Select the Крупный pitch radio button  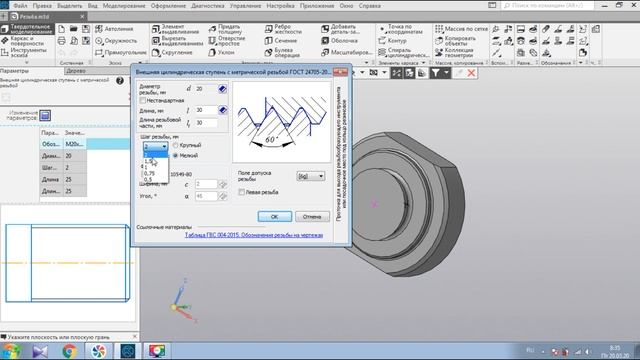pos(176,145)
